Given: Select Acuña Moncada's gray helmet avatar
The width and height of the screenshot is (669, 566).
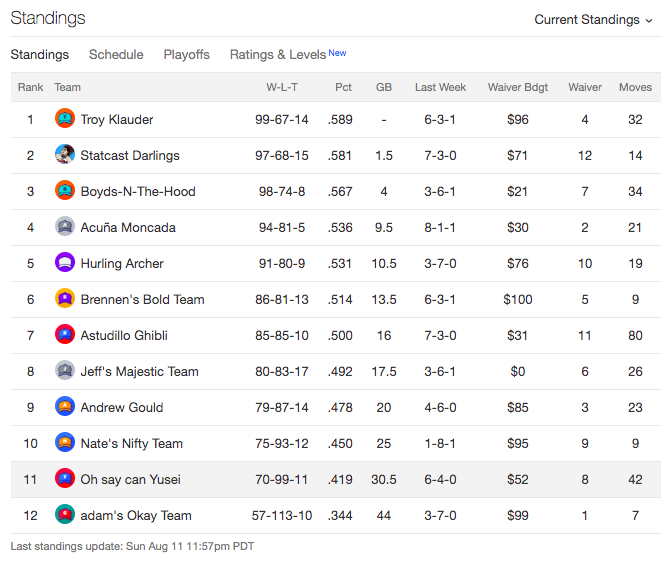Looking at the screenshot, I should coord(65,226).
